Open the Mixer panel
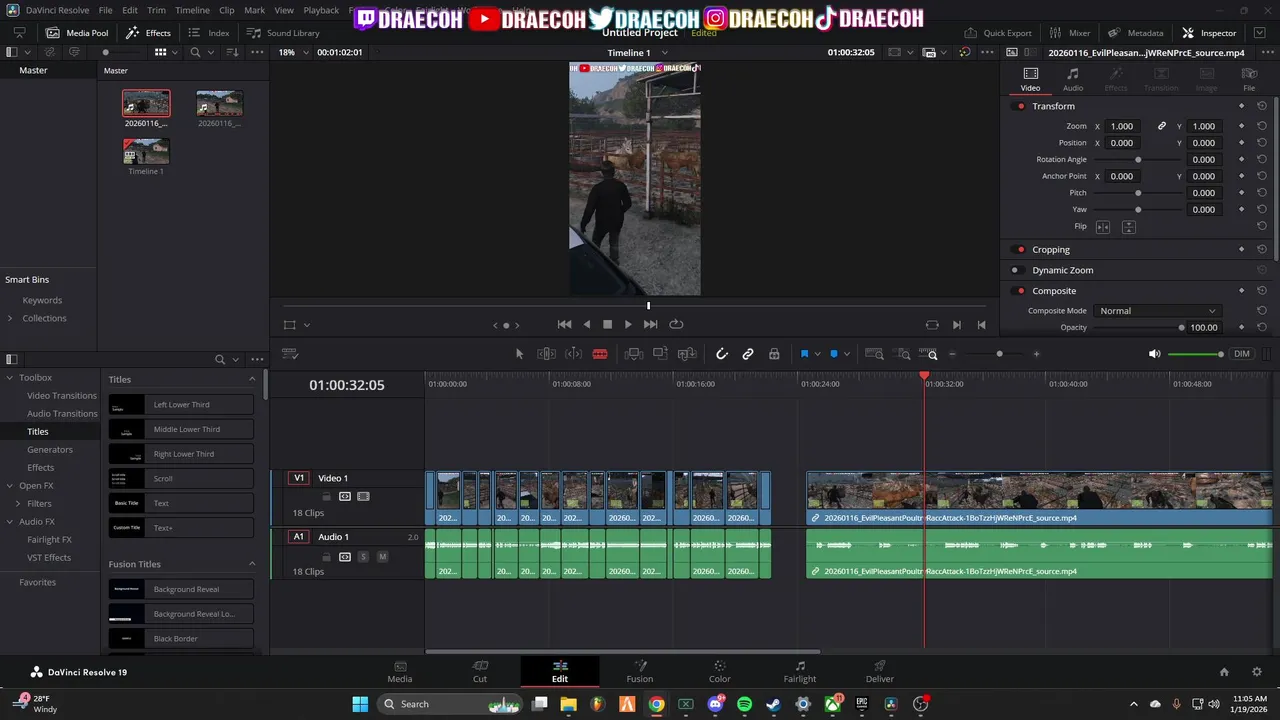Viewport: 1280px width, 720px height. tap(1070, 33)
